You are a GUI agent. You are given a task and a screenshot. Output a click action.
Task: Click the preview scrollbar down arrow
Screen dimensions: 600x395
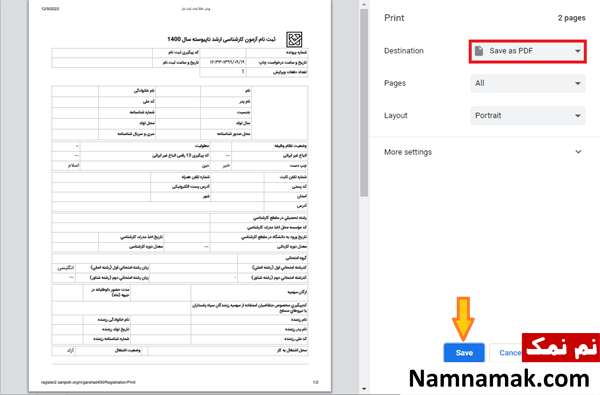click(364, 389)
